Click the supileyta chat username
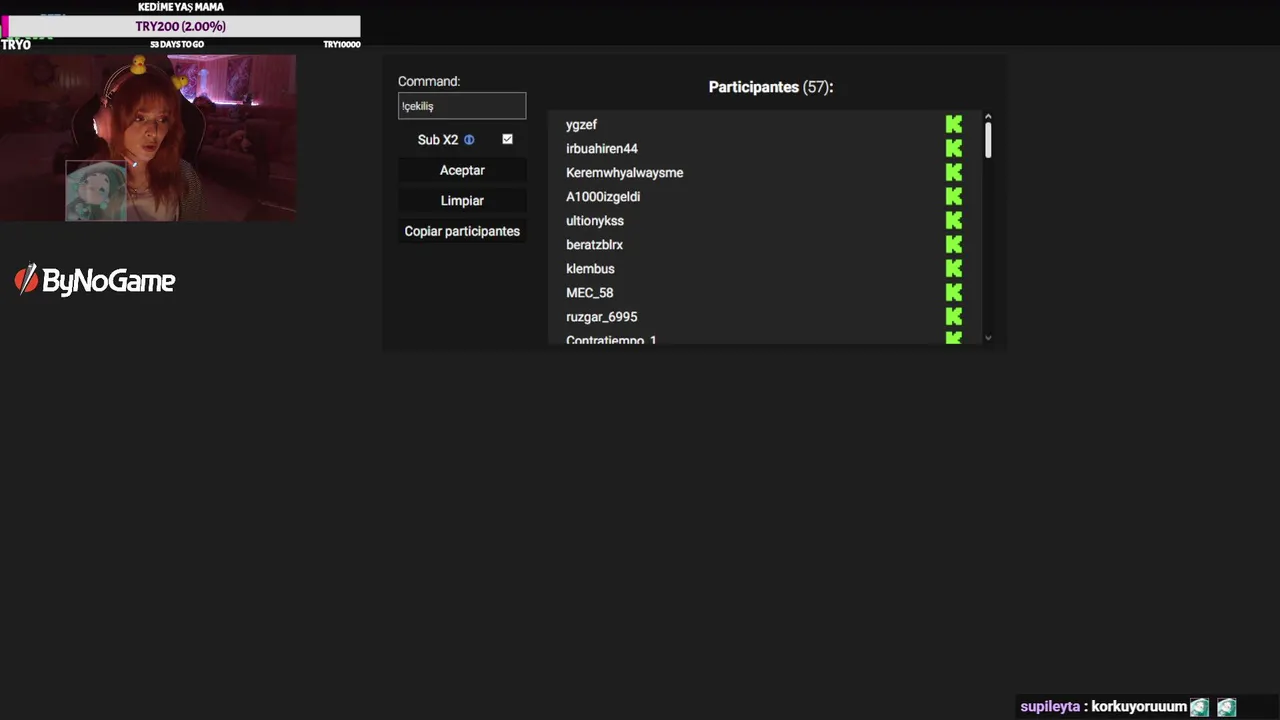This screenshot has height=720, width=1280. click(1049, 706)
